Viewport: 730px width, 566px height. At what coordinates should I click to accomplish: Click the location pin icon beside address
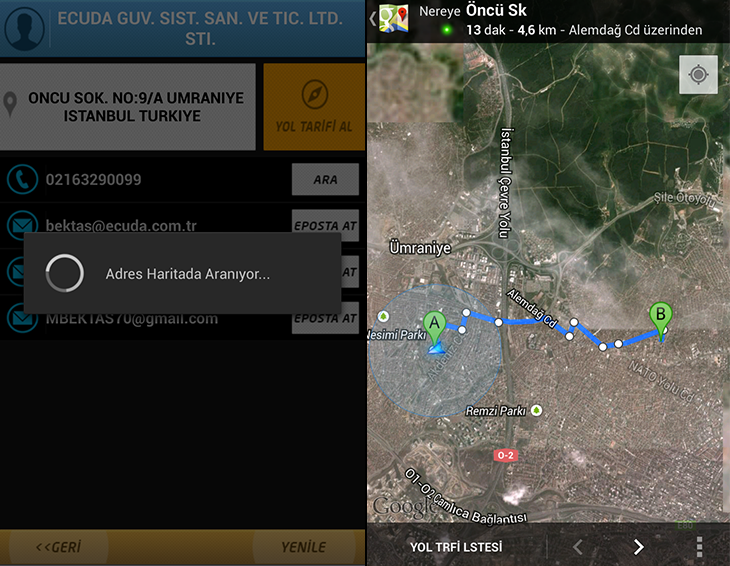(x=10, y=104)
